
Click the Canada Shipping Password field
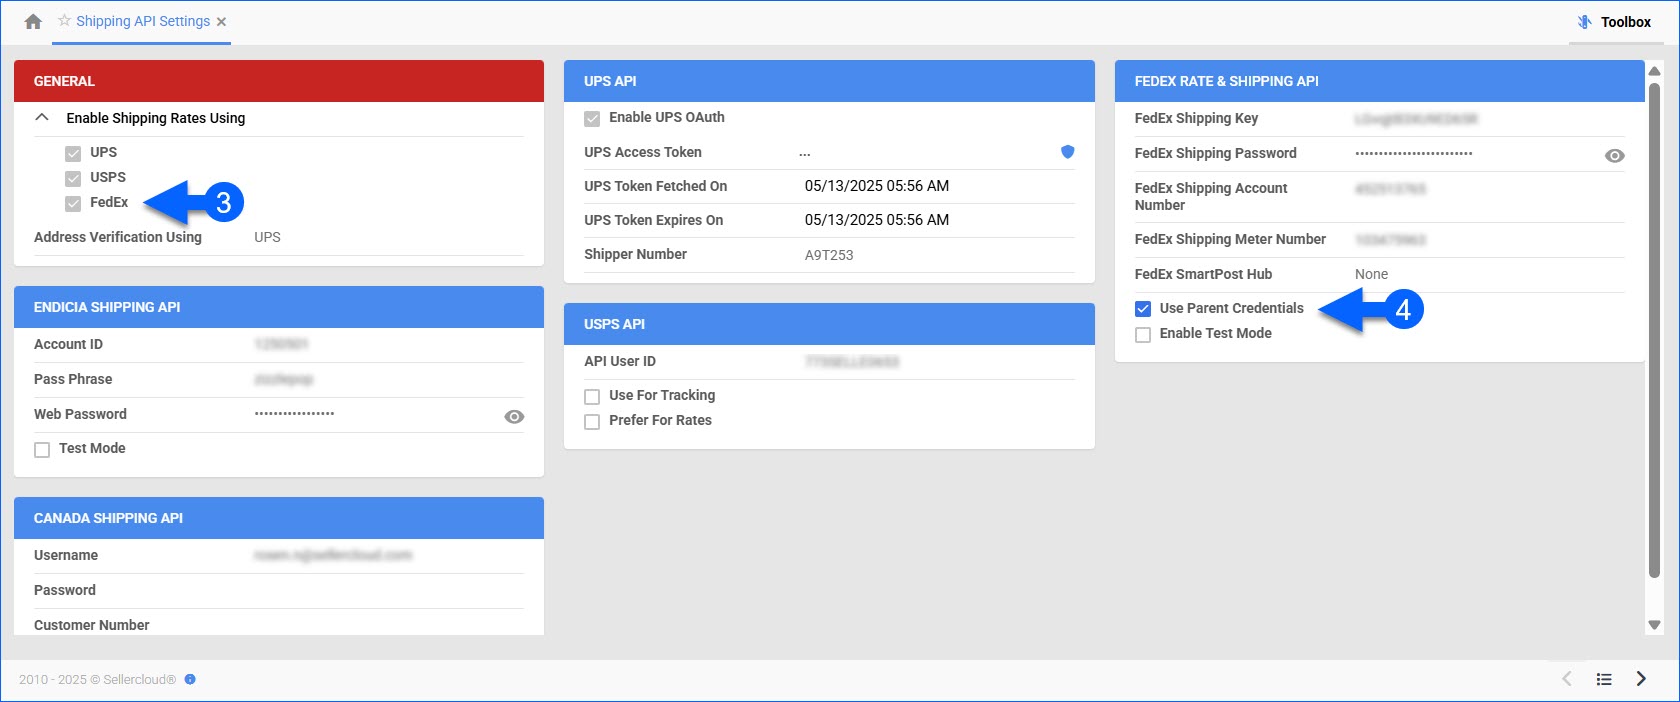[x=389, y=590]
